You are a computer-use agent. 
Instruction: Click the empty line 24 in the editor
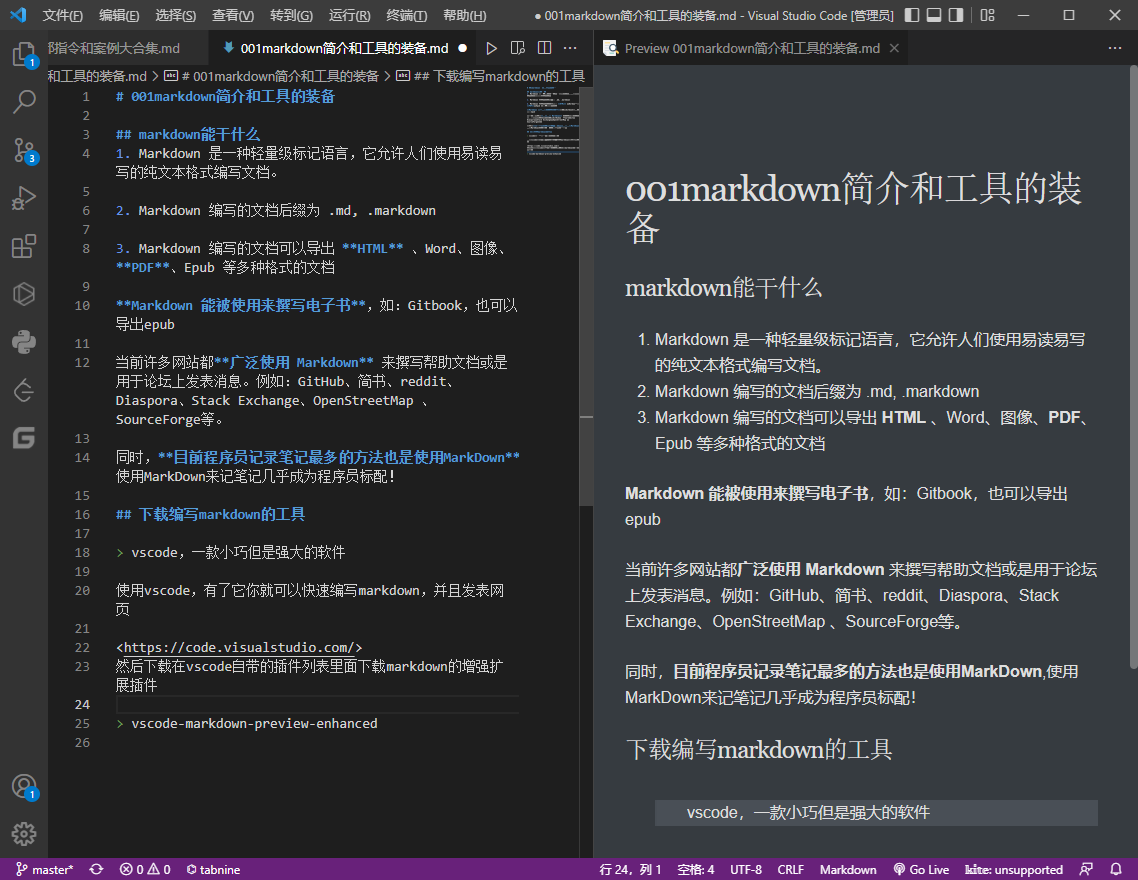317,704
